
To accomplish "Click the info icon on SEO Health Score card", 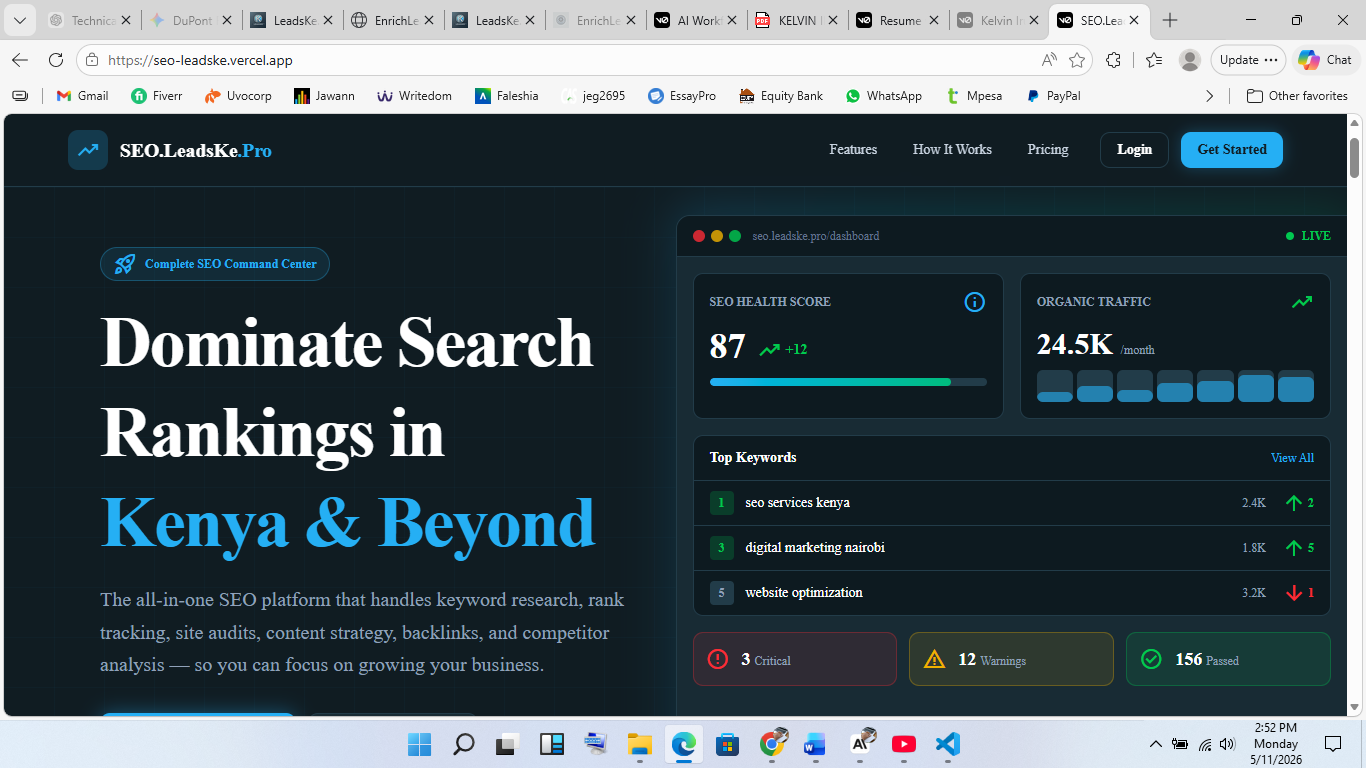I will [x=975, y=302].
